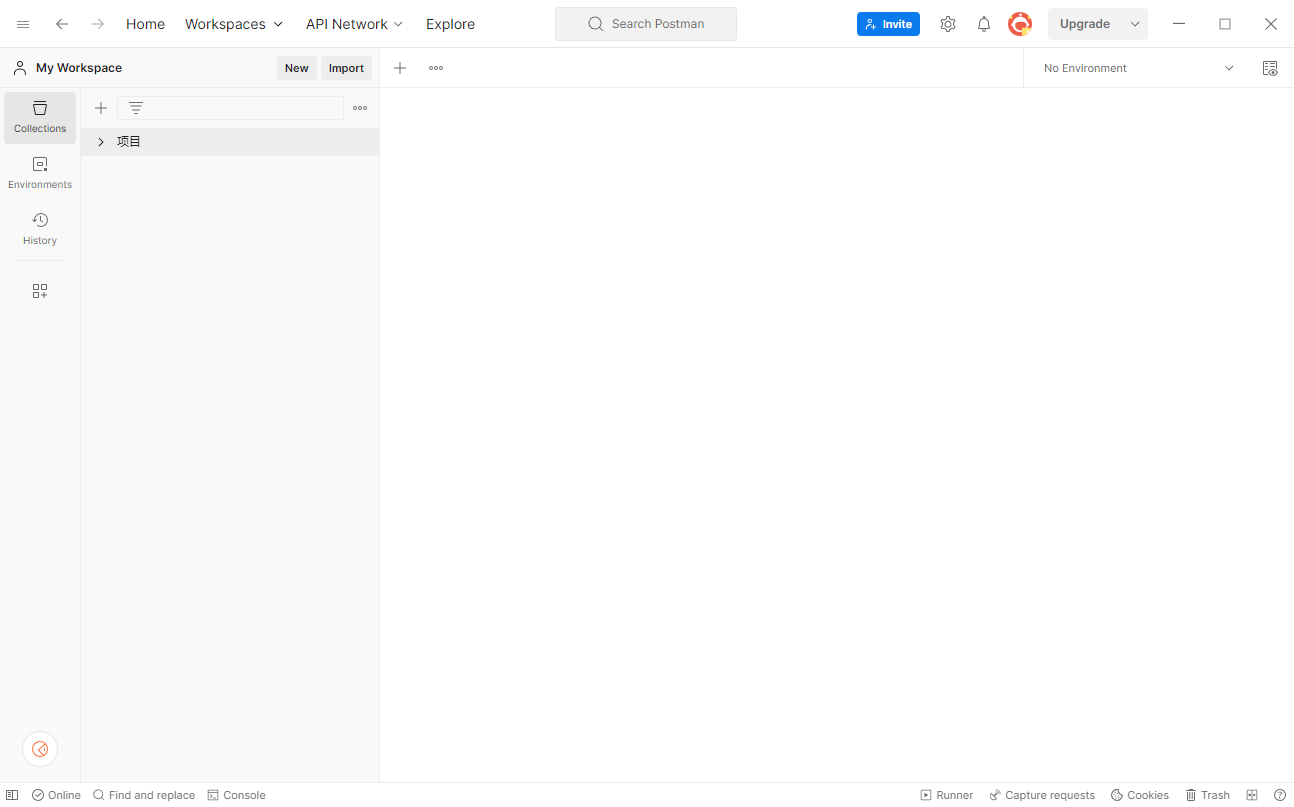Open the API Network dropdown
Screen dimensions: 1294x807
[x=354, y=24]
